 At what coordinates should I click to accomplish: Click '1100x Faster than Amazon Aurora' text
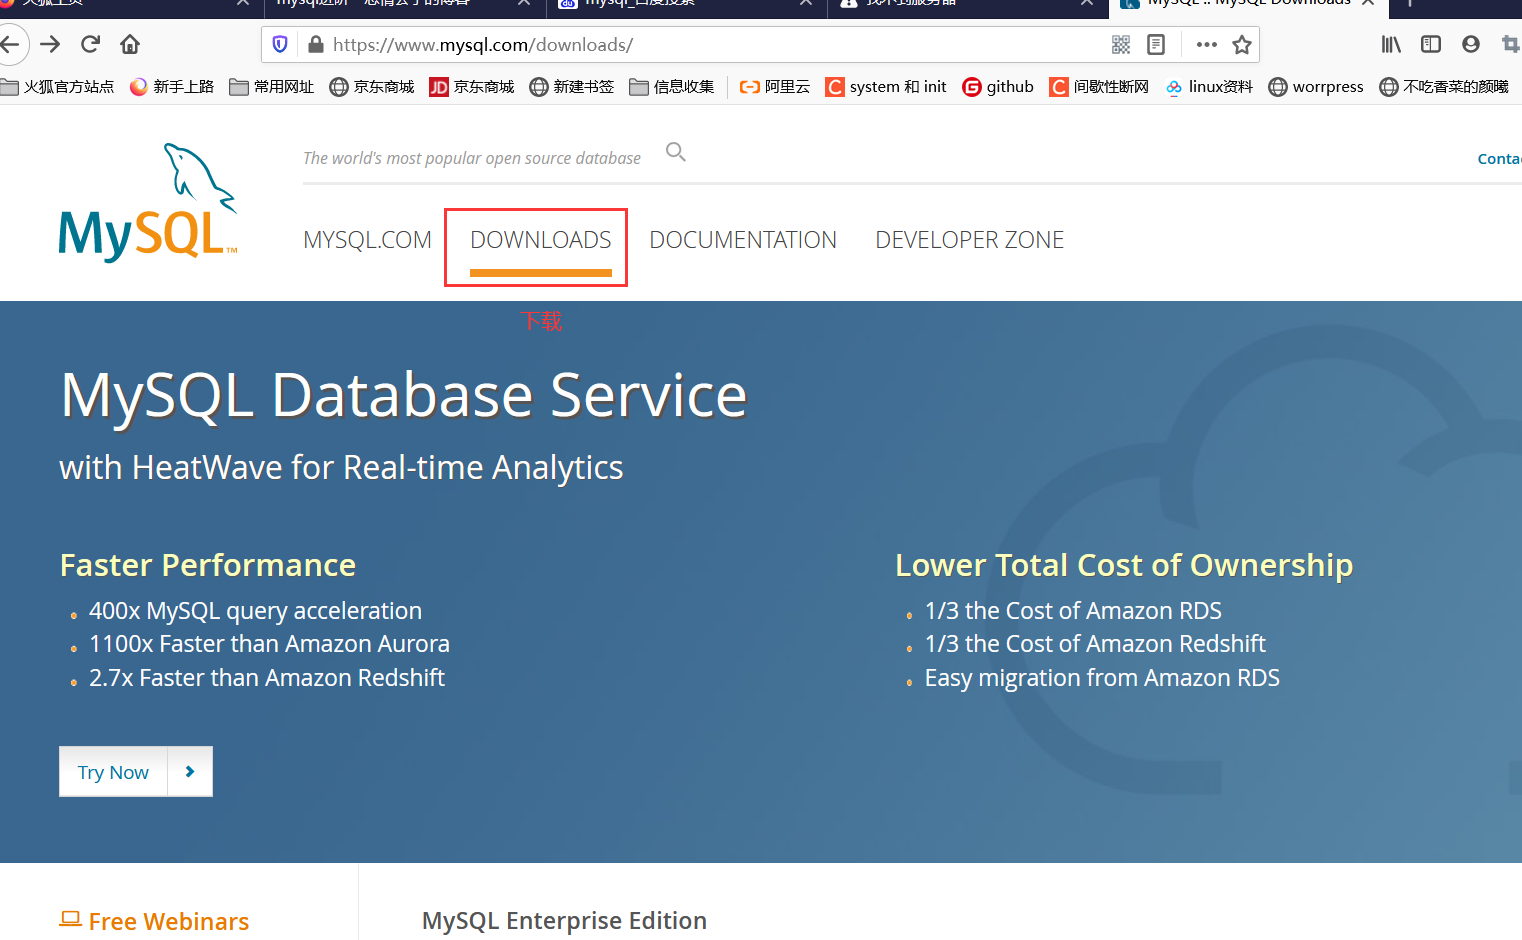(269, 644)
